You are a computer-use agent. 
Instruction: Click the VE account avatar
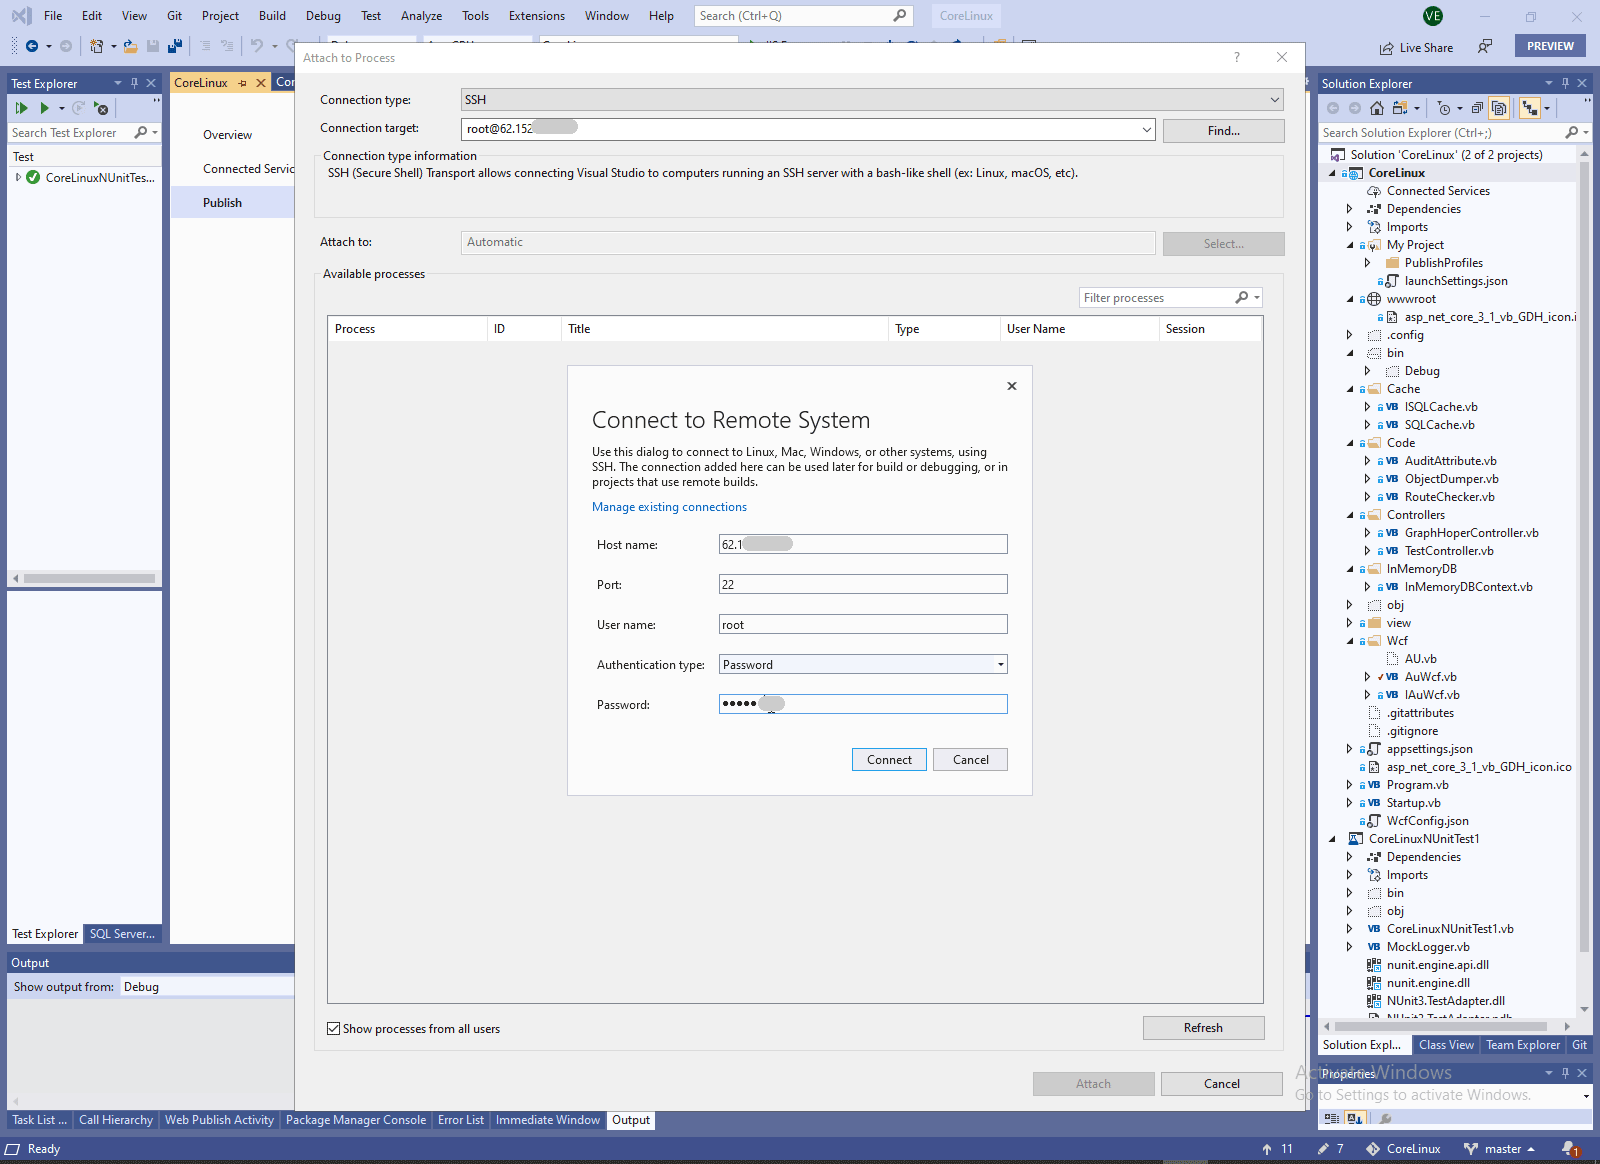(1433, 16)
